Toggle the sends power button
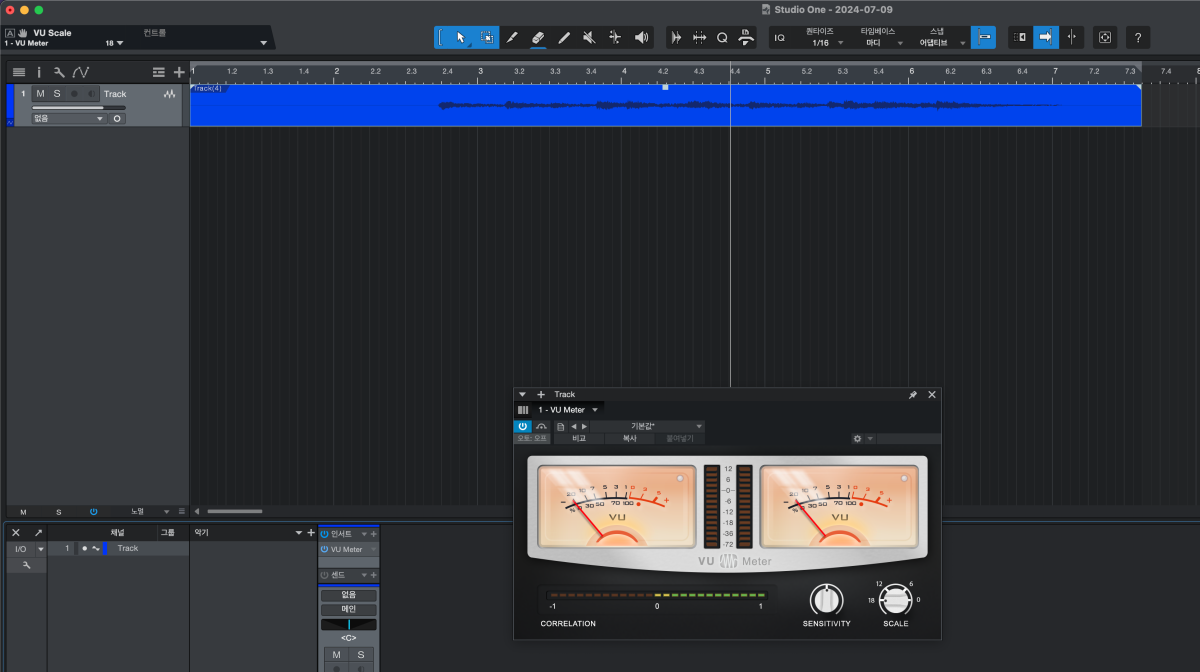 325,575
